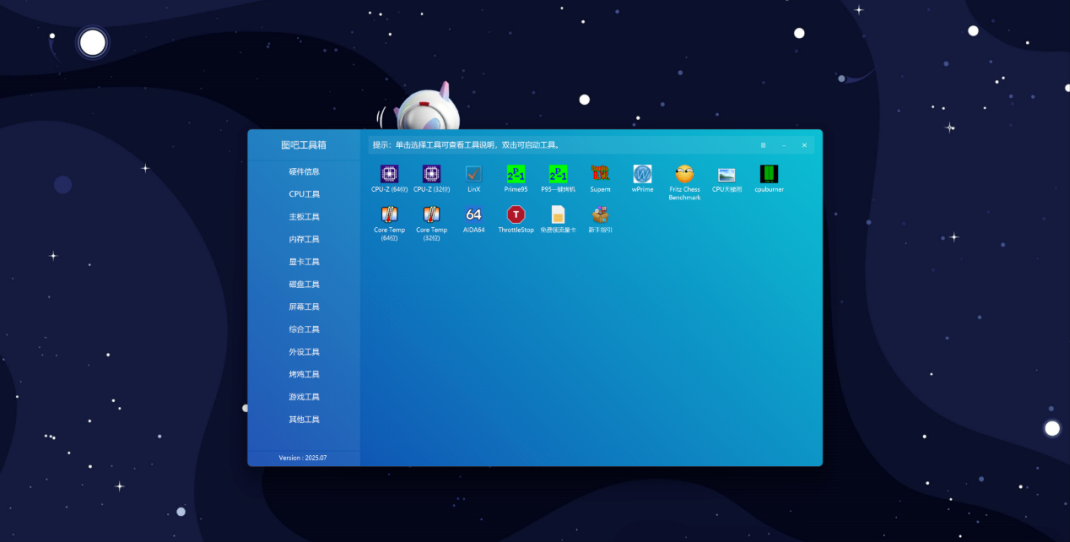The image size is (1070, 542).
Task: Select the Fritz Chess Benchmark icon
Action: point(684,174)
